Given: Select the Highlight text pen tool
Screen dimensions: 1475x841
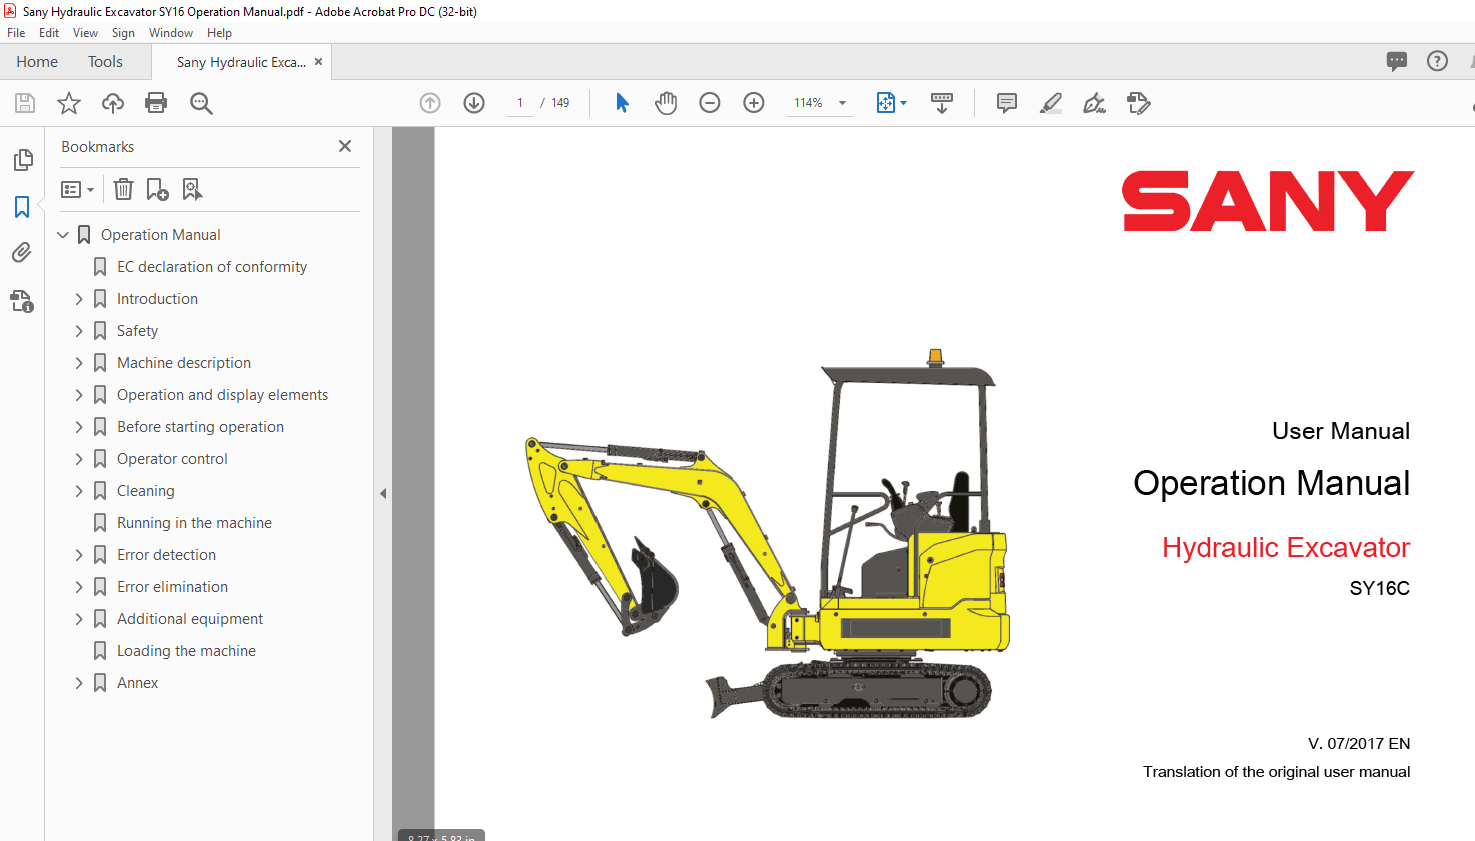Looking at the screenshot, I should [x=1051, y=103].
